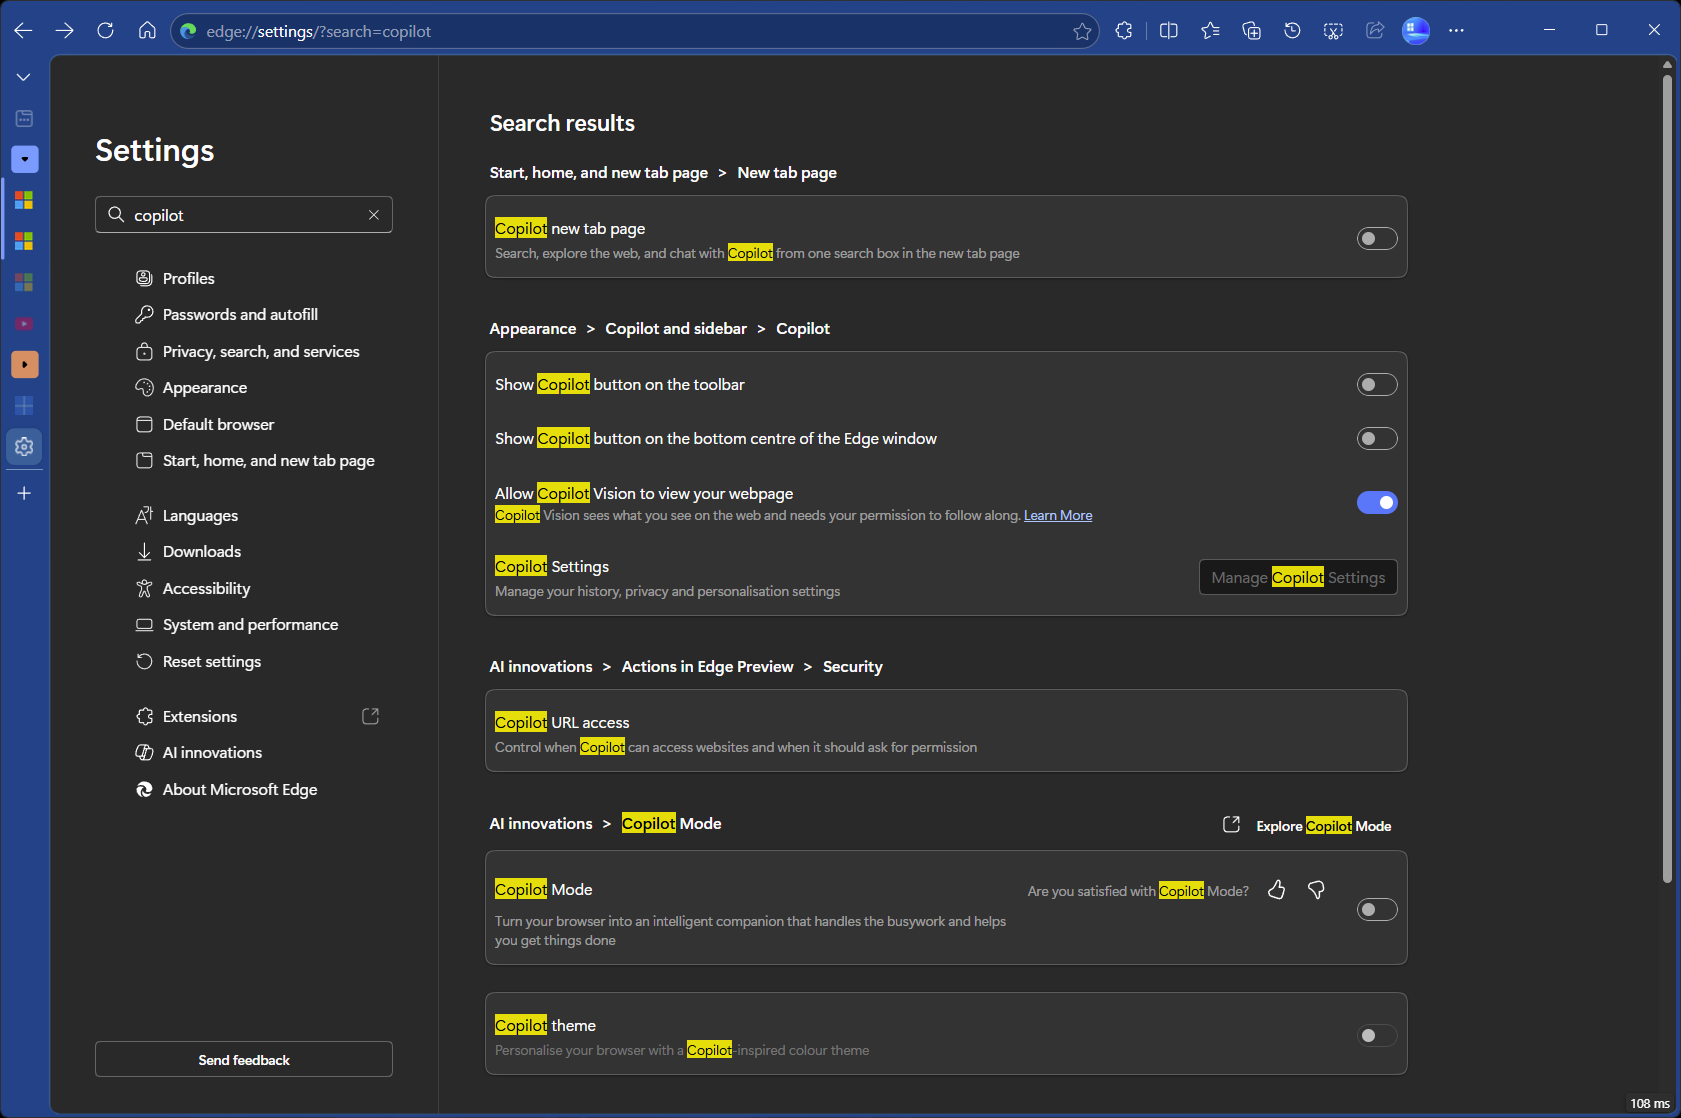Switch to the pink video vertical tab
1681x1118 pixels.
click(24, 324)
